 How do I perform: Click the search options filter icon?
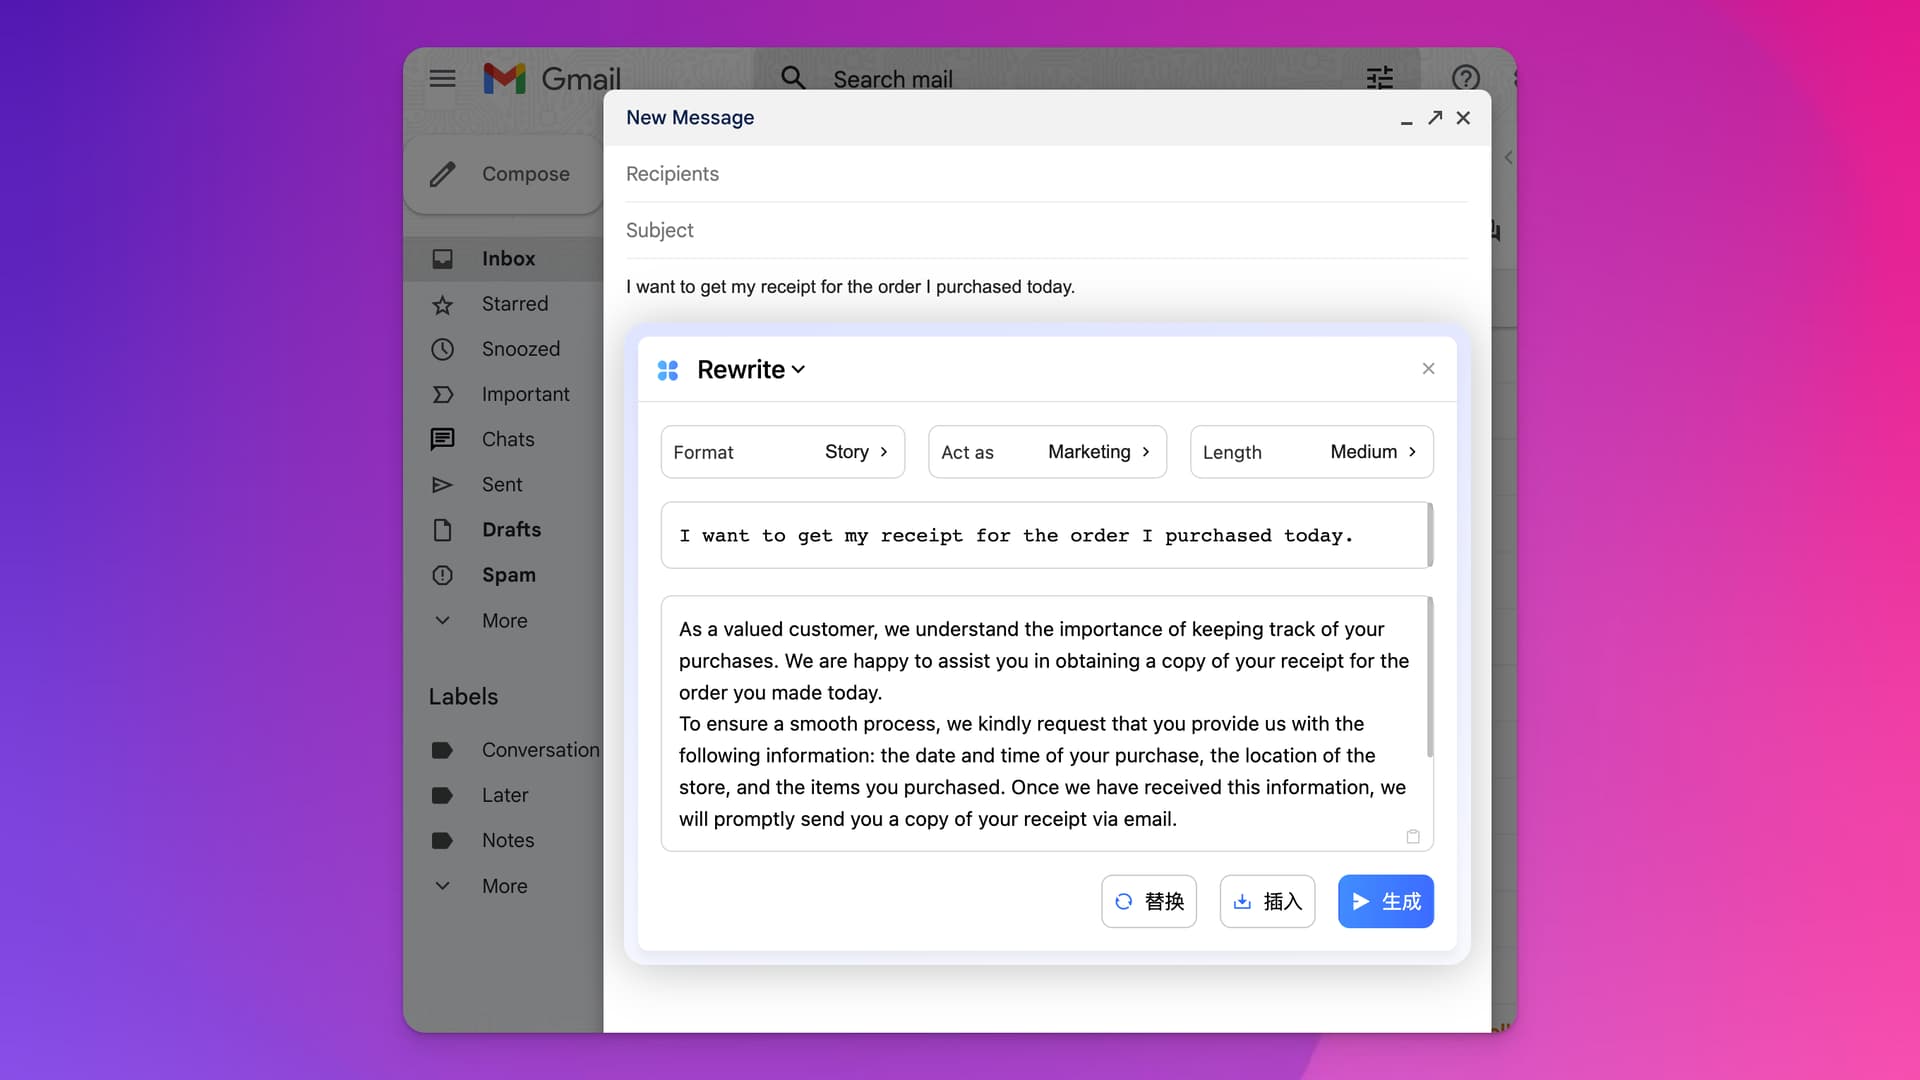point(1379,78)
